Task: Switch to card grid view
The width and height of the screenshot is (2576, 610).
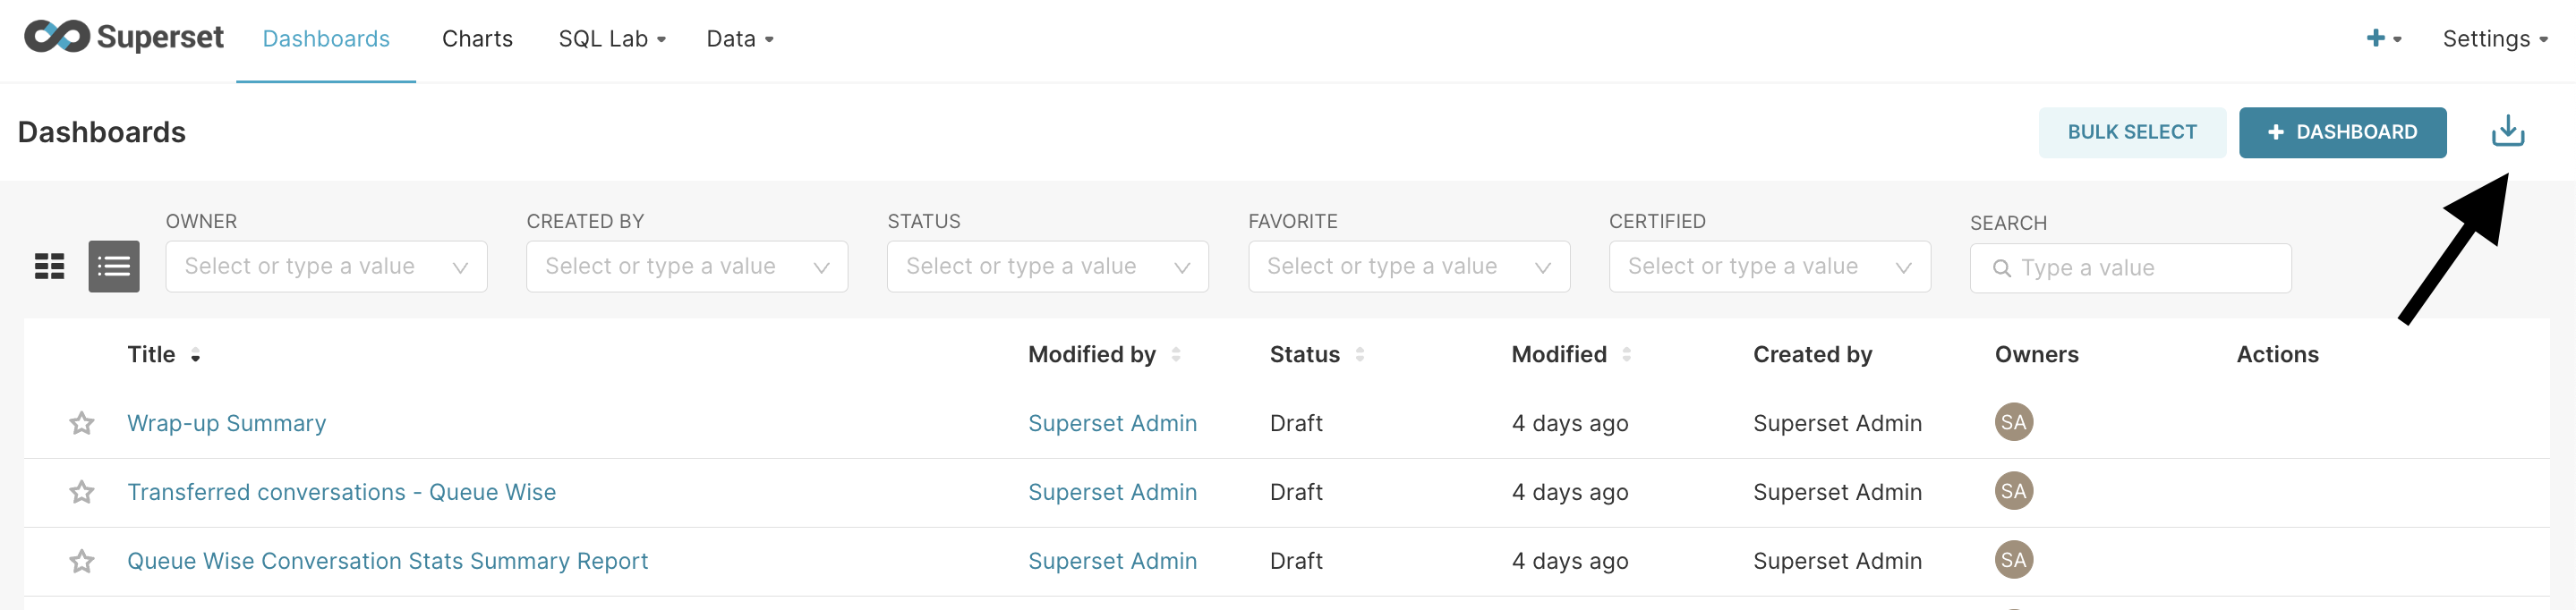Action: point(50,266)
